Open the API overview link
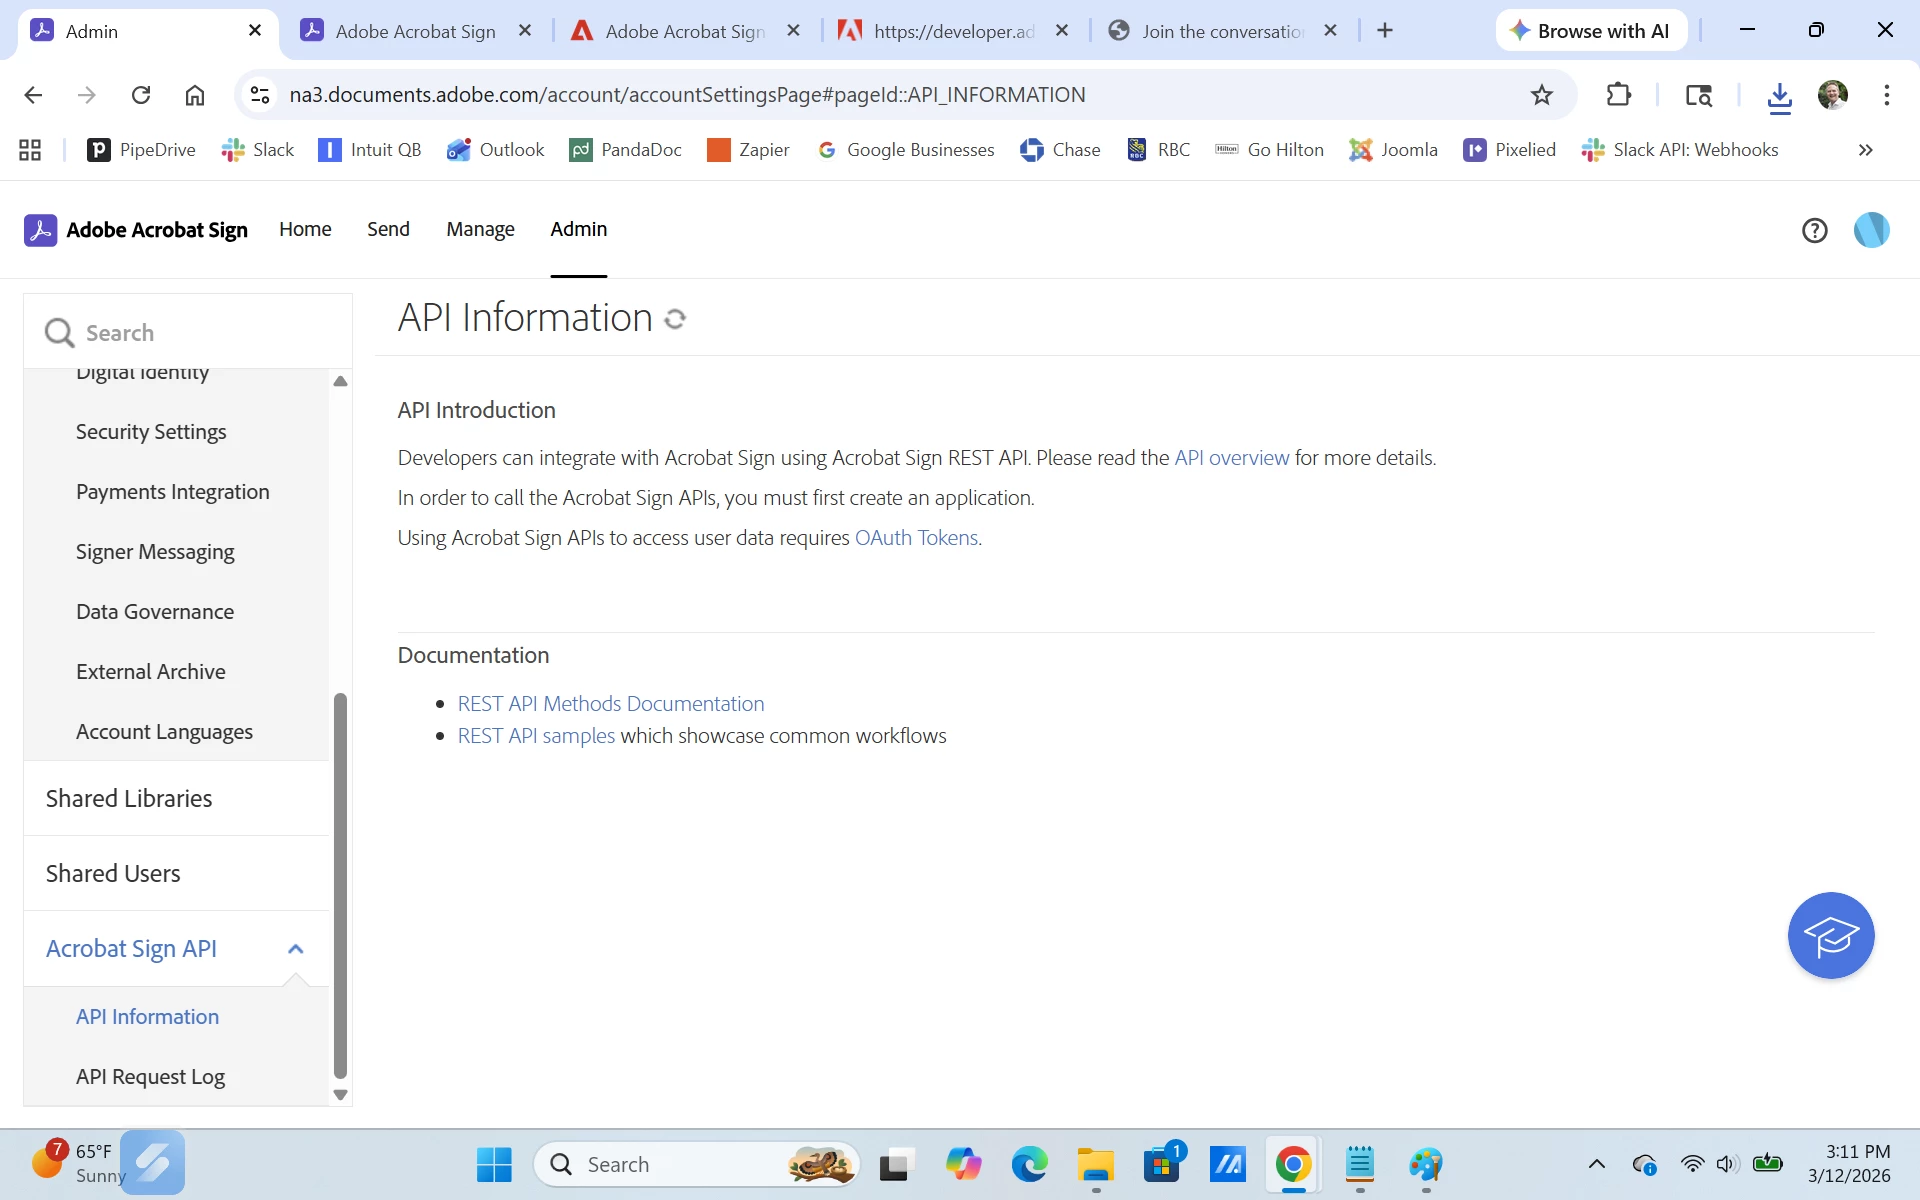 1231,458
